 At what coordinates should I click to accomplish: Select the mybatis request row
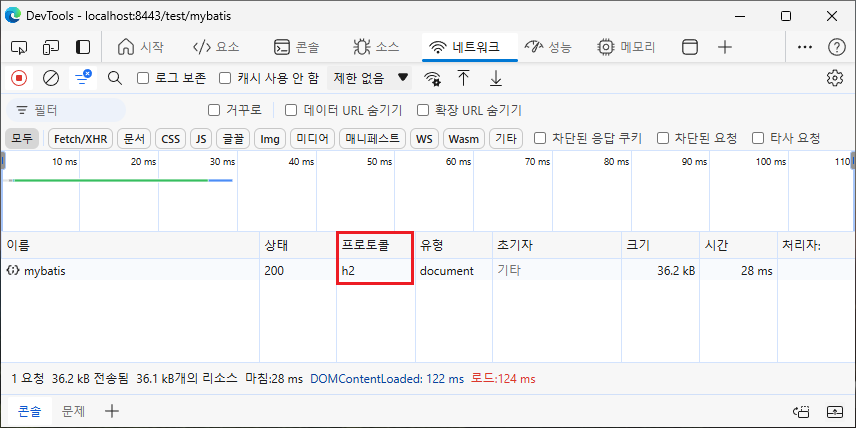(x=428, y=270)
